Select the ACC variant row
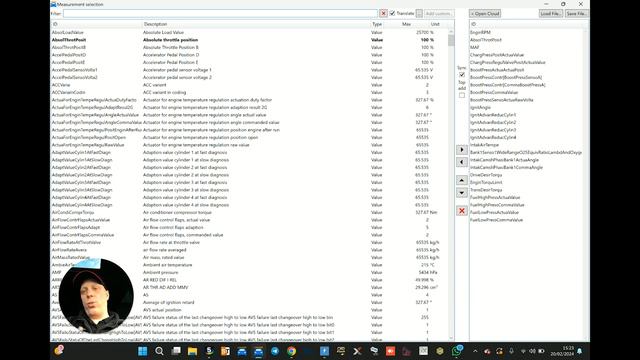 [x=249, y=85]
